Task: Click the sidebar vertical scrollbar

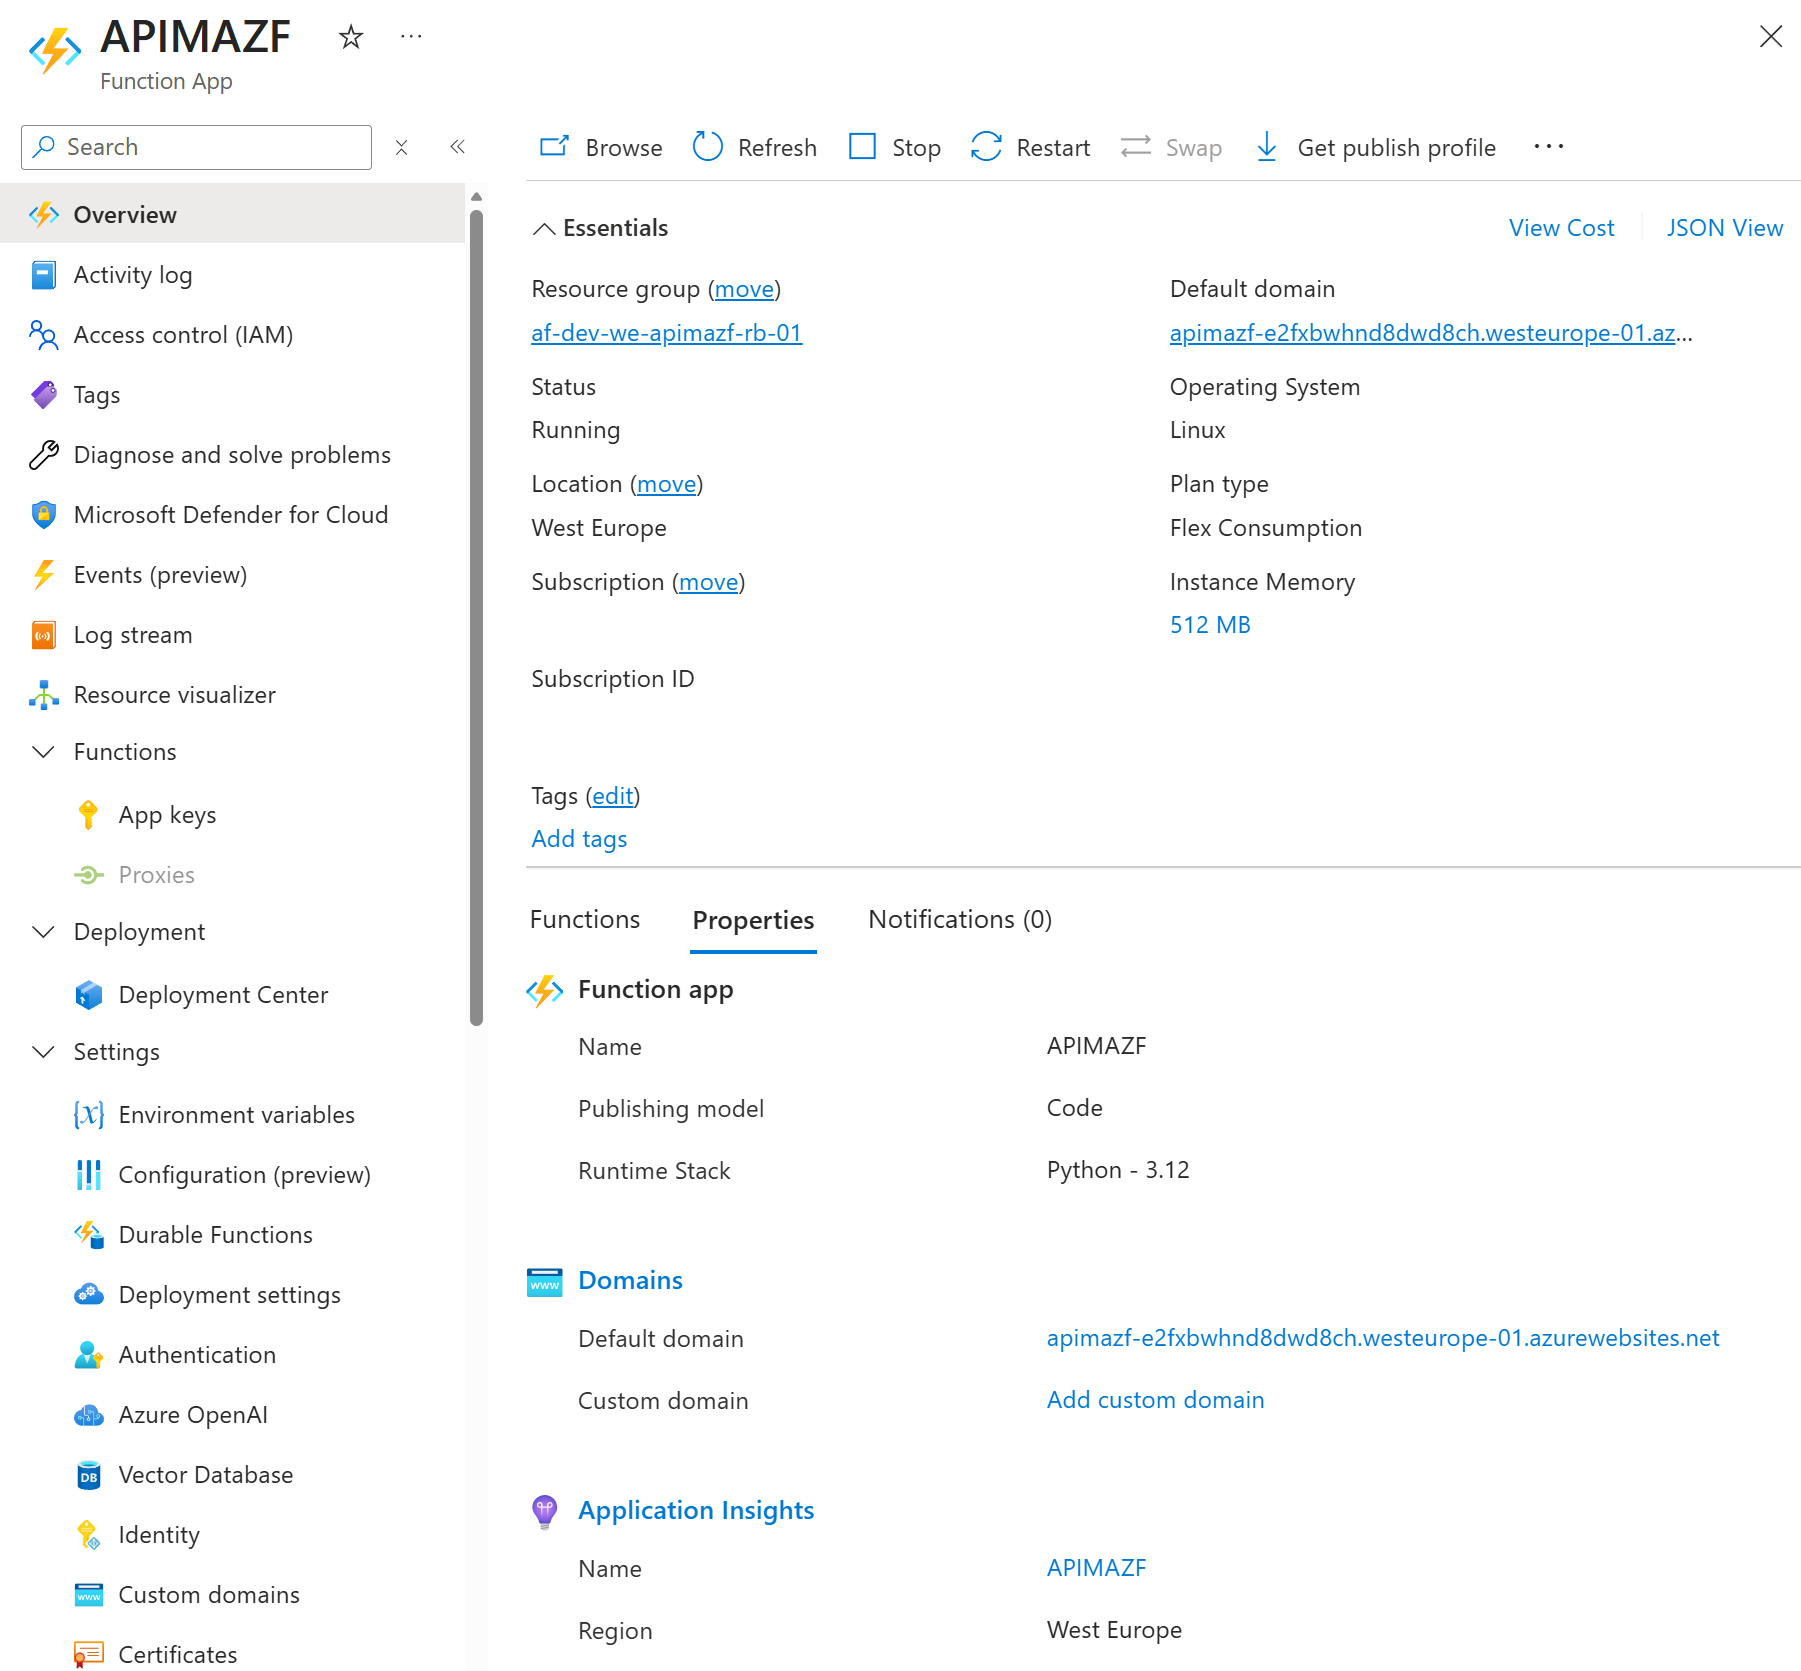Action: pos(476,600)
